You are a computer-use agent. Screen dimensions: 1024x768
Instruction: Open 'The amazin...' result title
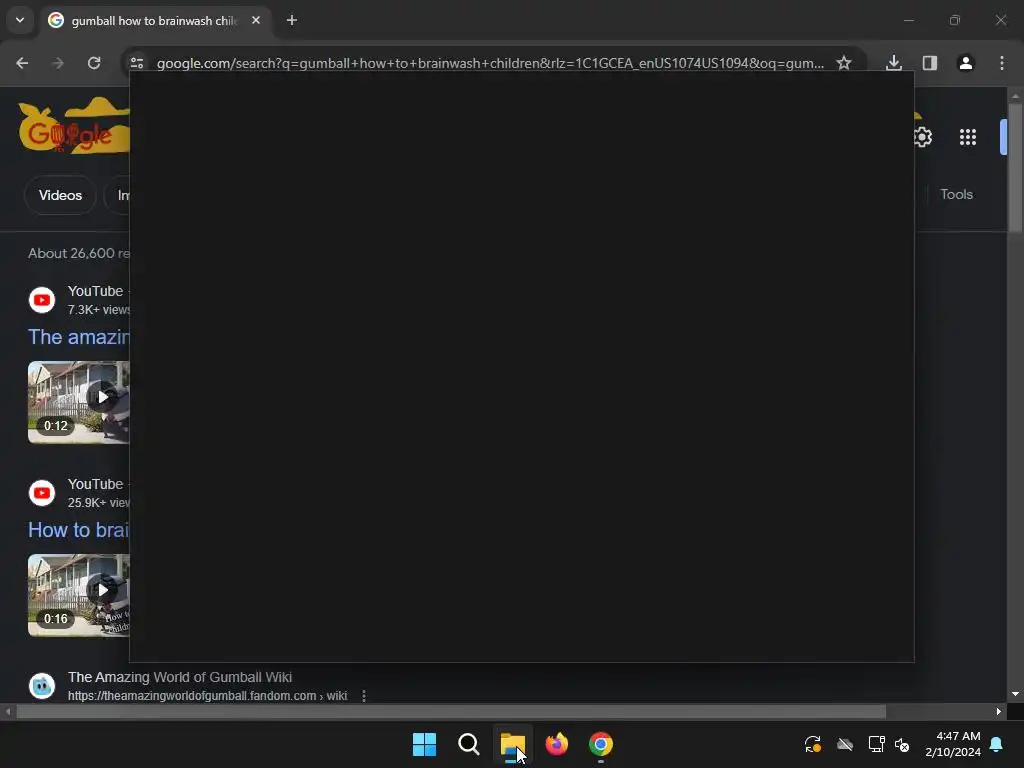[78, 337]
